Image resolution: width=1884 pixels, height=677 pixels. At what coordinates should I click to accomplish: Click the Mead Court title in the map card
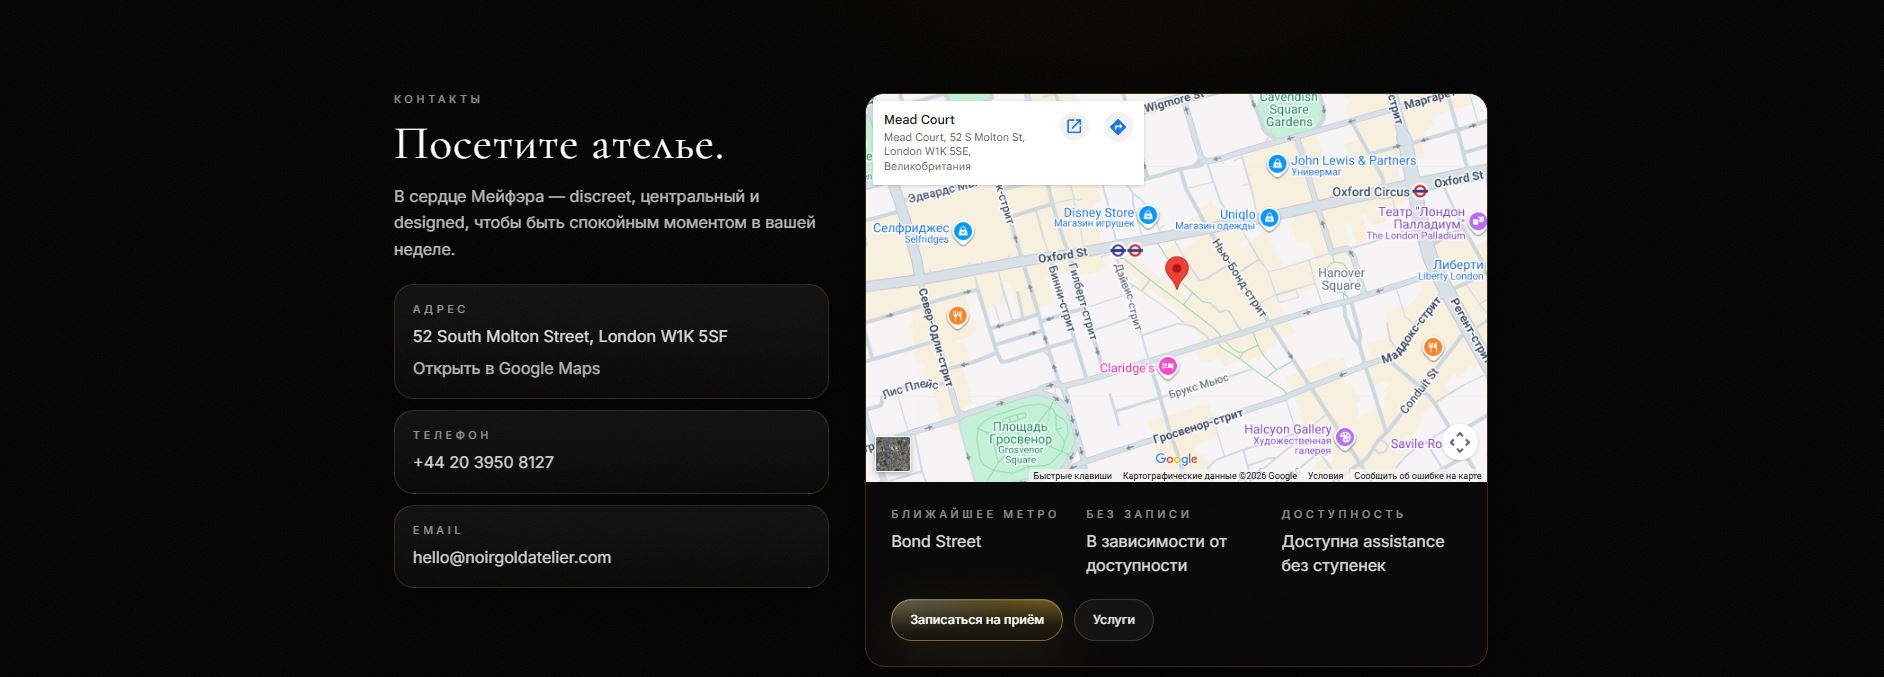click(919, 119)
